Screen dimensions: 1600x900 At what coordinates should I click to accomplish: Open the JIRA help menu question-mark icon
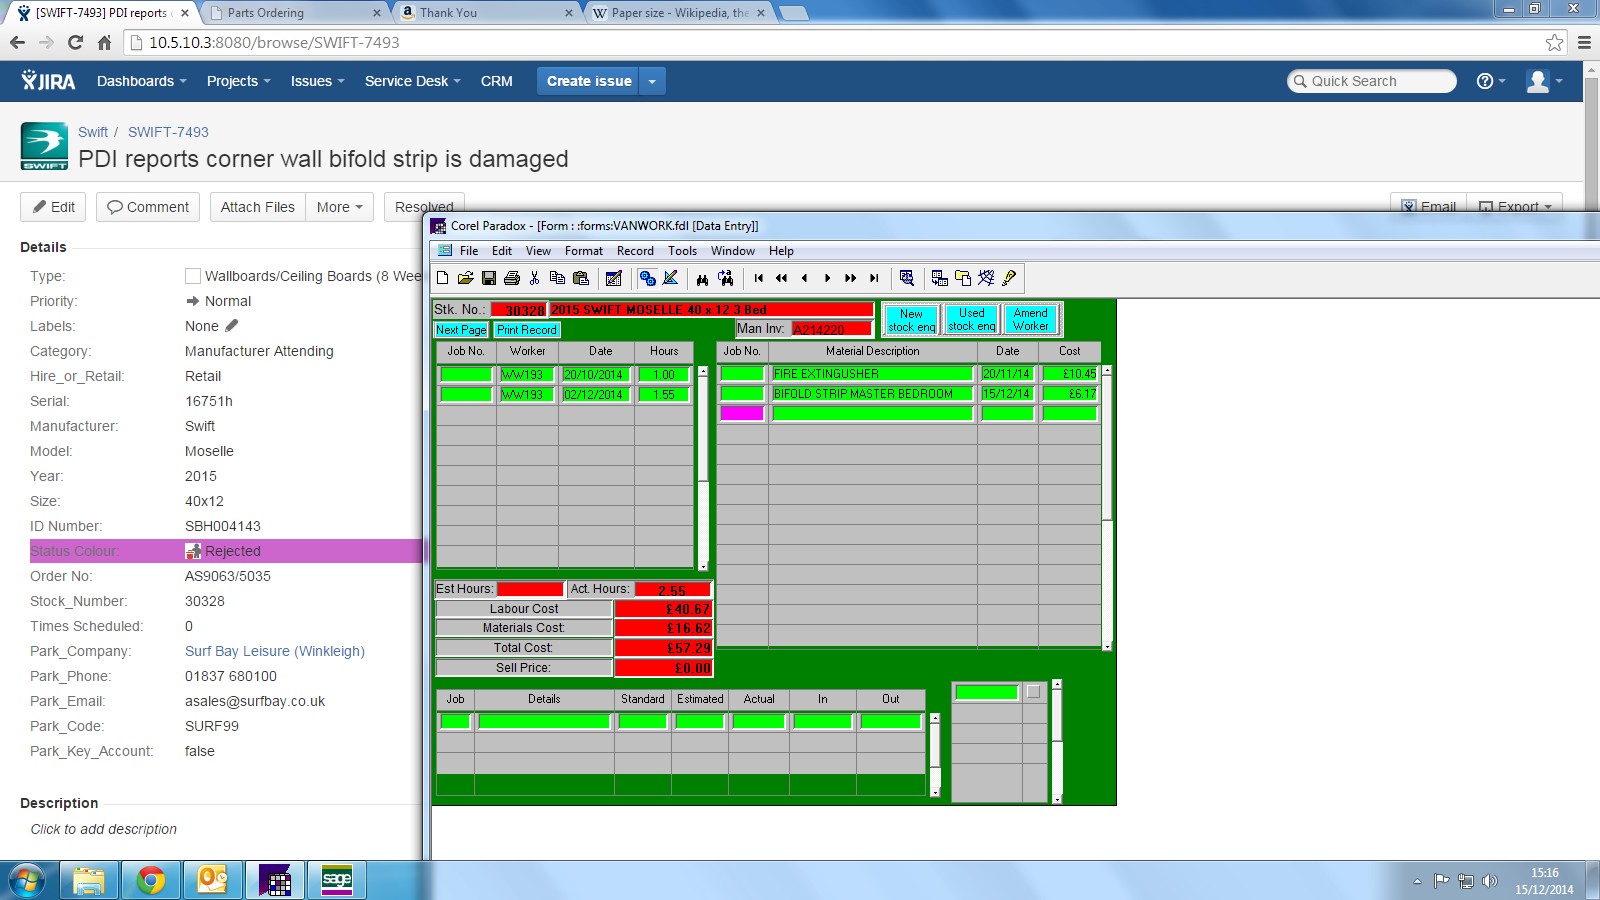[1490, 81]
